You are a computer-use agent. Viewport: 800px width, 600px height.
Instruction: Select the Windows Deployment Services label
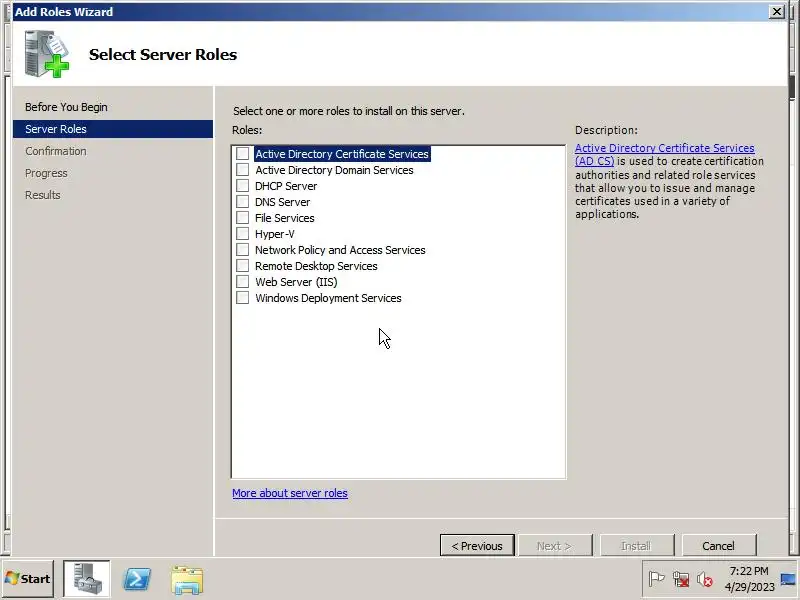pos(328,298)
